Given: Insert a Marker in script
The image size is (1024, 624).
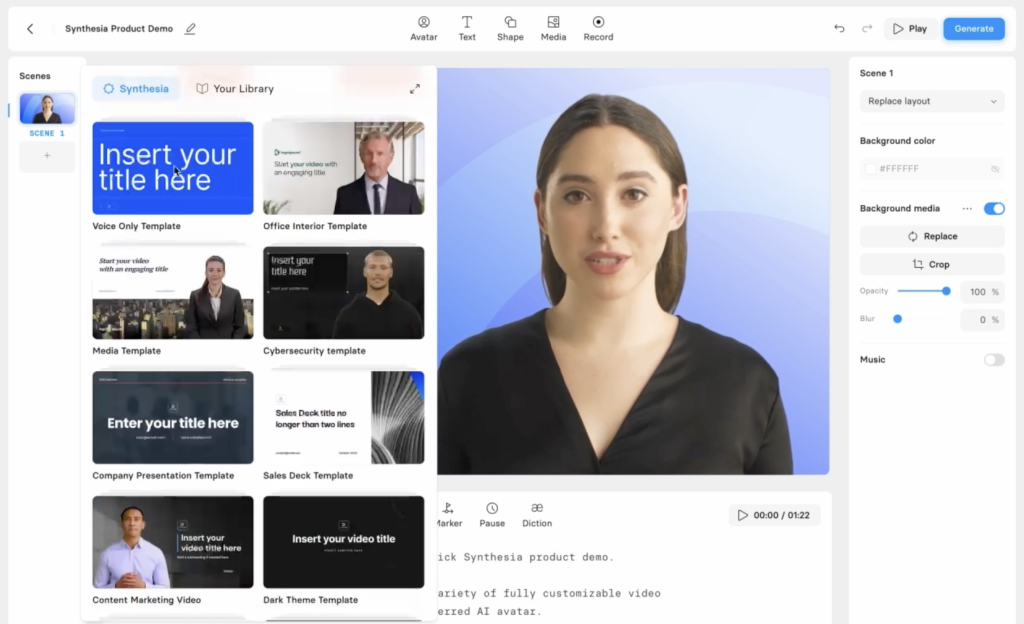Looking at the screenshot, I should (x=449, y=515).
